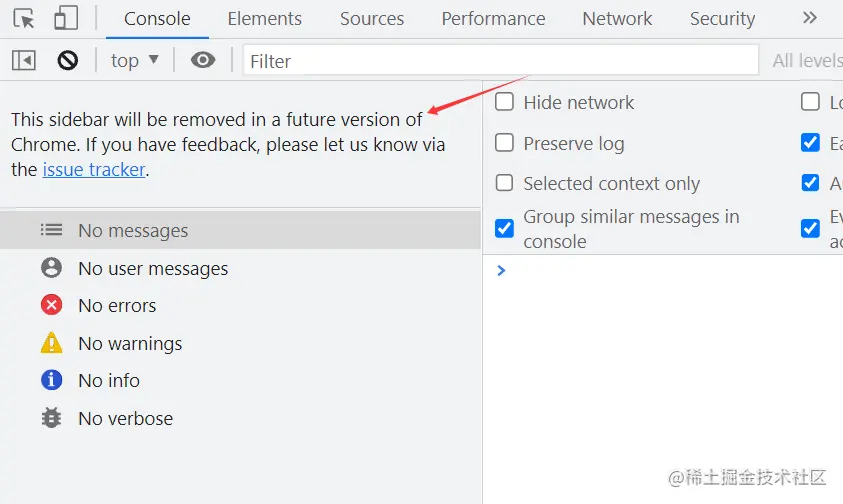Hide the console sidebar panel icon
Image resolution: width=843 pixels, height=504 pixels.
pyautogui.click(x=24, y=60)
